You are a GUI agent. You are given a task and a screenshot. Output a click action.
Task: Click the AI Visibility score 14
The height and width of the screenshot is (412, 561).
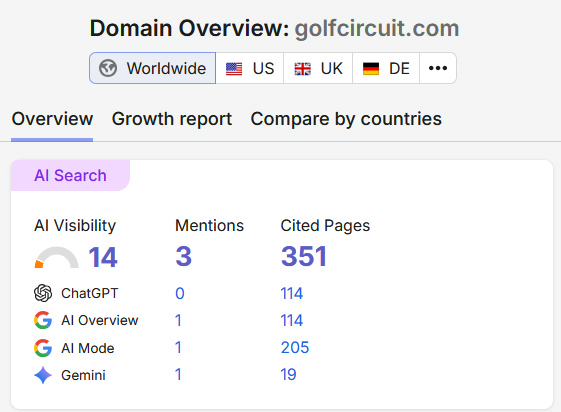point(103,257)
